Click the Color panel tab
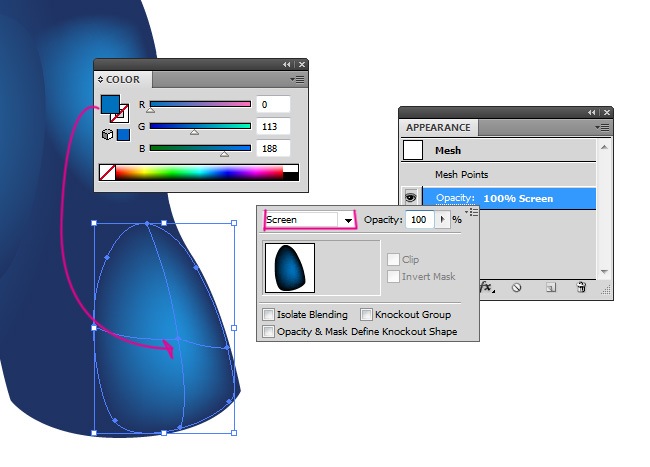The image size is (650, 467). (122, 80)
